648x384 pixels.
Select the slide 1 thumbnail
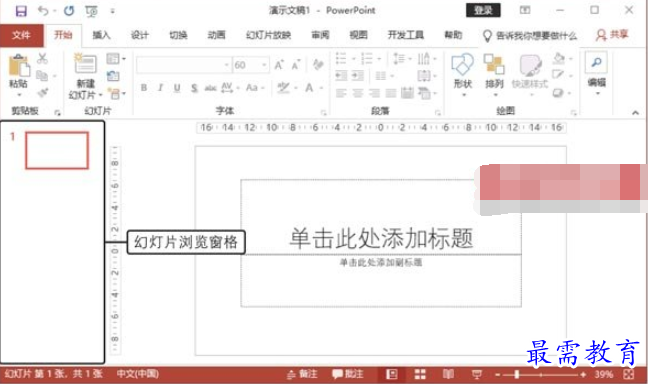(57, 150)
